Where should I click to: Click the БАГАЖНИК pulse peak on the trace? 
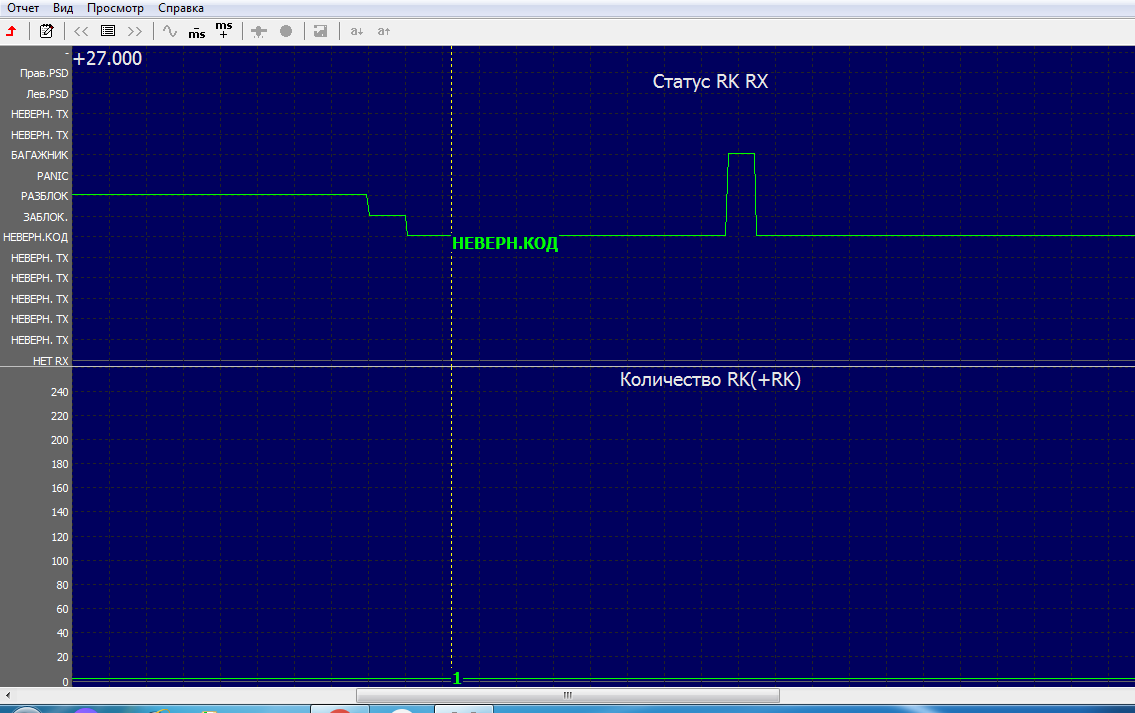(x=741, y=153)
